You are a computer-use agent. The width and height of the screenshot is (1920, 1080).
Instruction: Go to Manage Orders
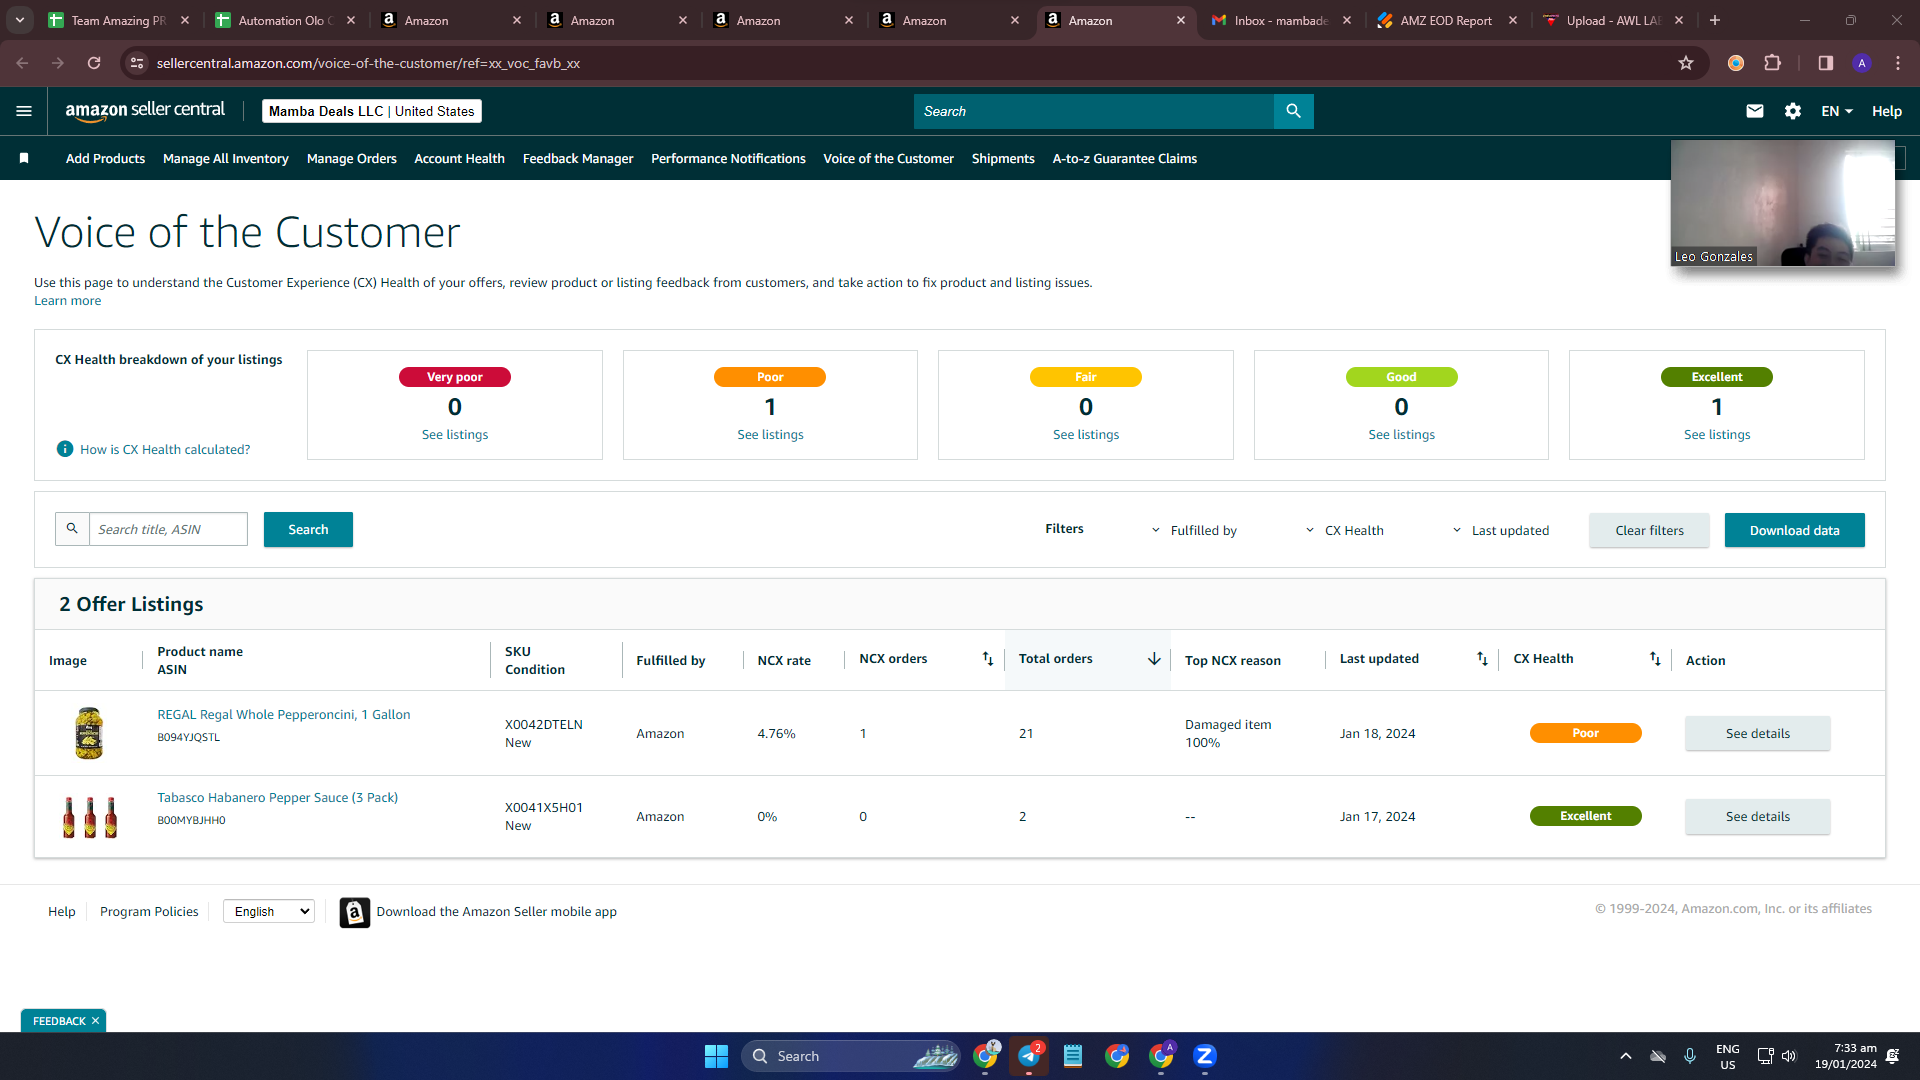point(352,158)
